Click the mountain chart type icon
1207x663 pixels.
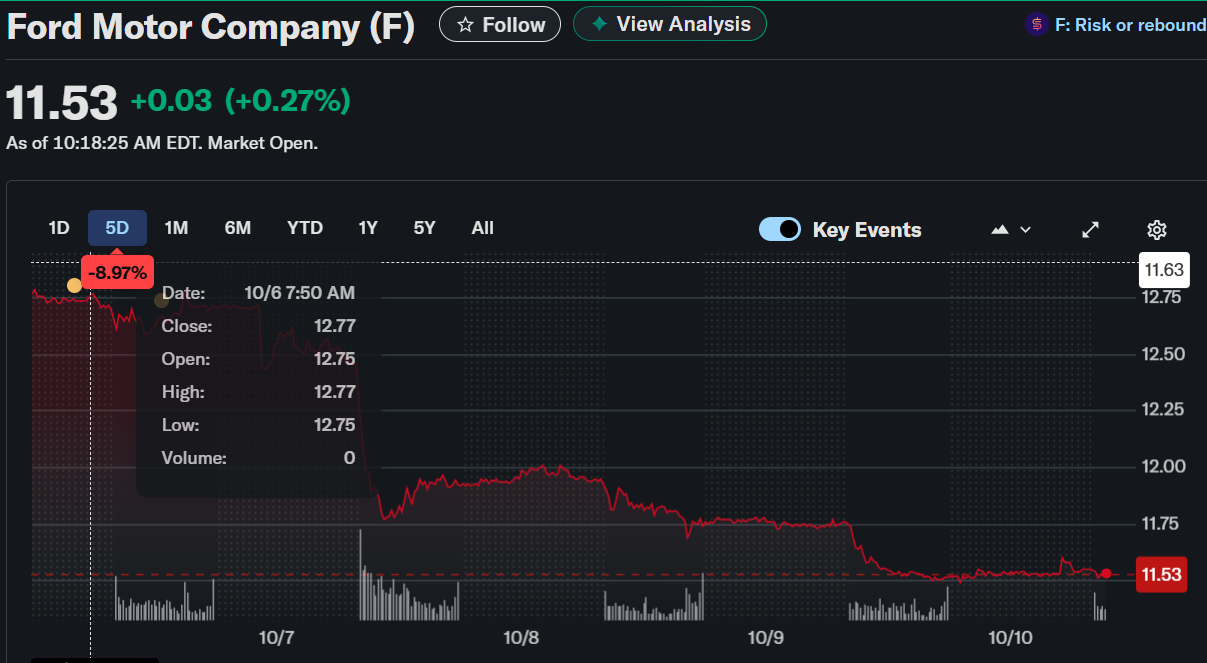coord(1000,230)
